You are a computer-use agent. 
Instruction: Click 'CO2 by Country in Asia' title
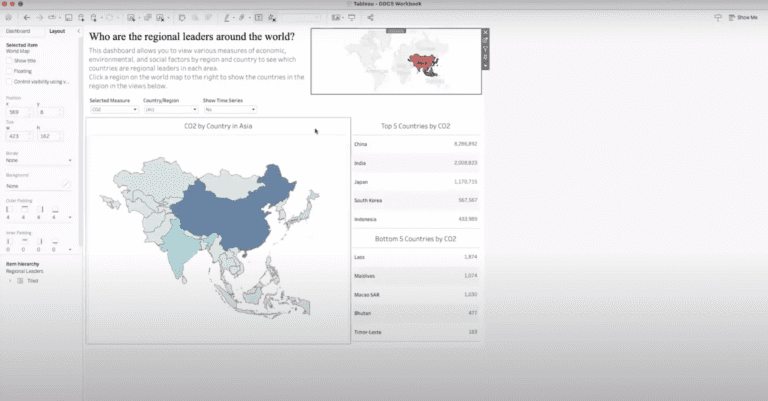click(218, 126)
